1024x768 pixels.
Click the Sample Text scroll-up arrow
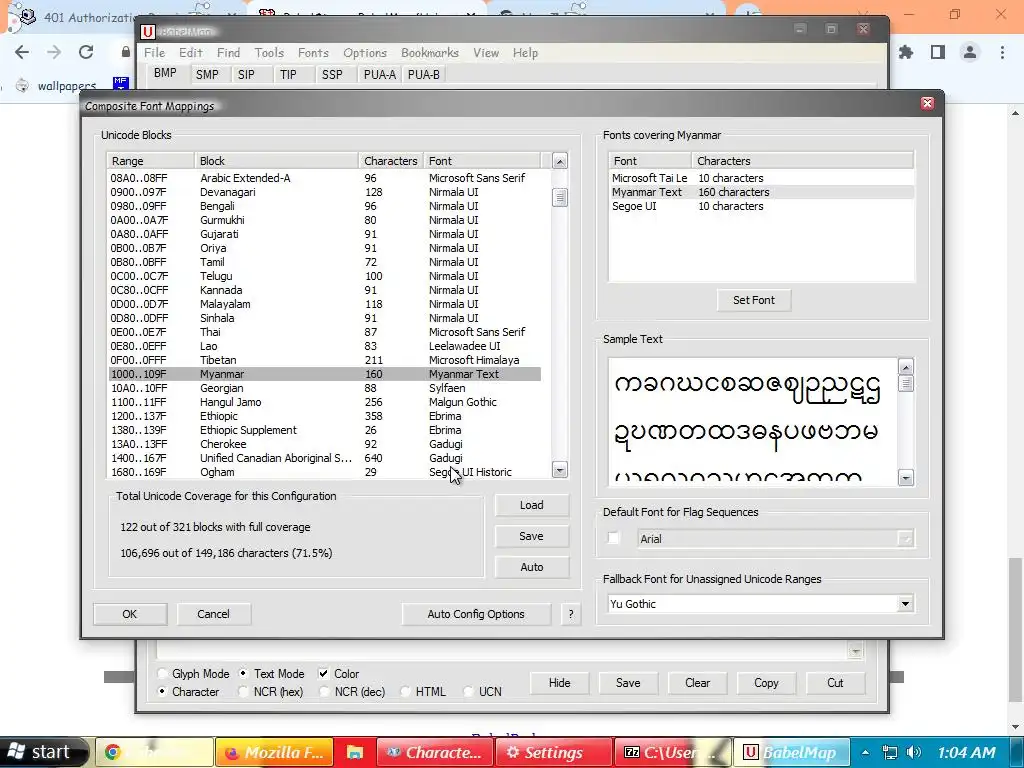(x=905, y=367)
